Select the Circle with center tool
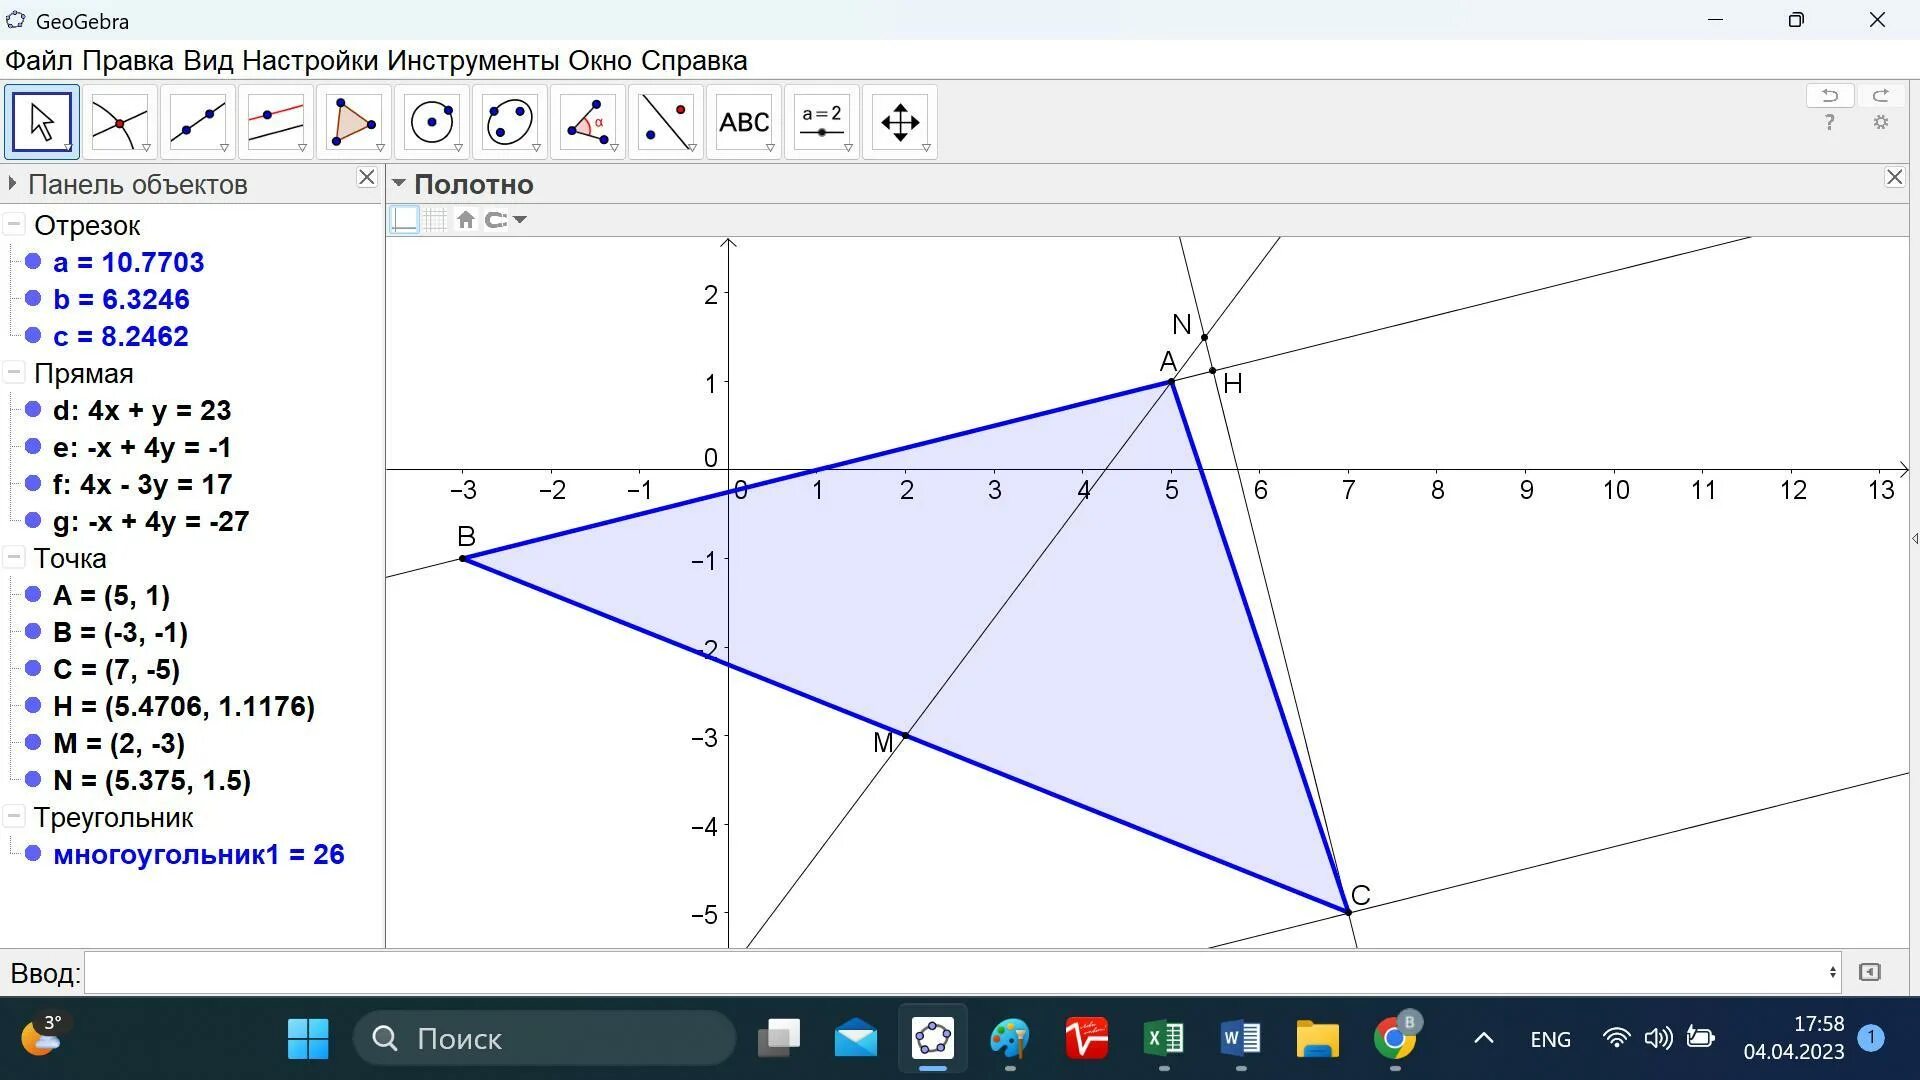 [x=431, y=122]
